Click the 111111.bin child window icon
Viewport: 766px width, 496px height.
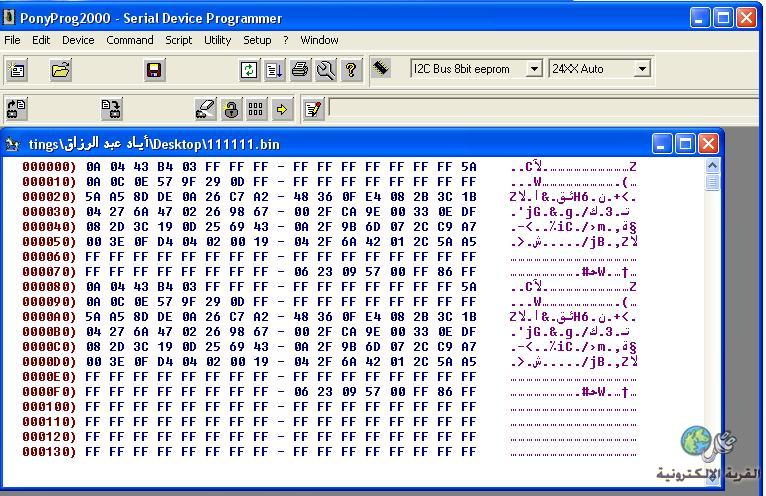[12, 144]
